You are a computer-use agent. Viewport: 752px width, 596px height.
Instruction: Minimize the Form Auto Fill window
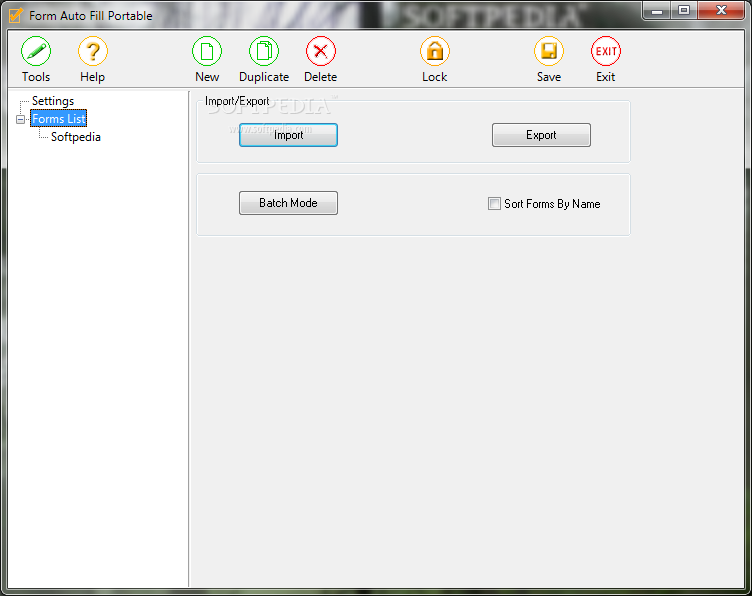click(x=657, y=11)
